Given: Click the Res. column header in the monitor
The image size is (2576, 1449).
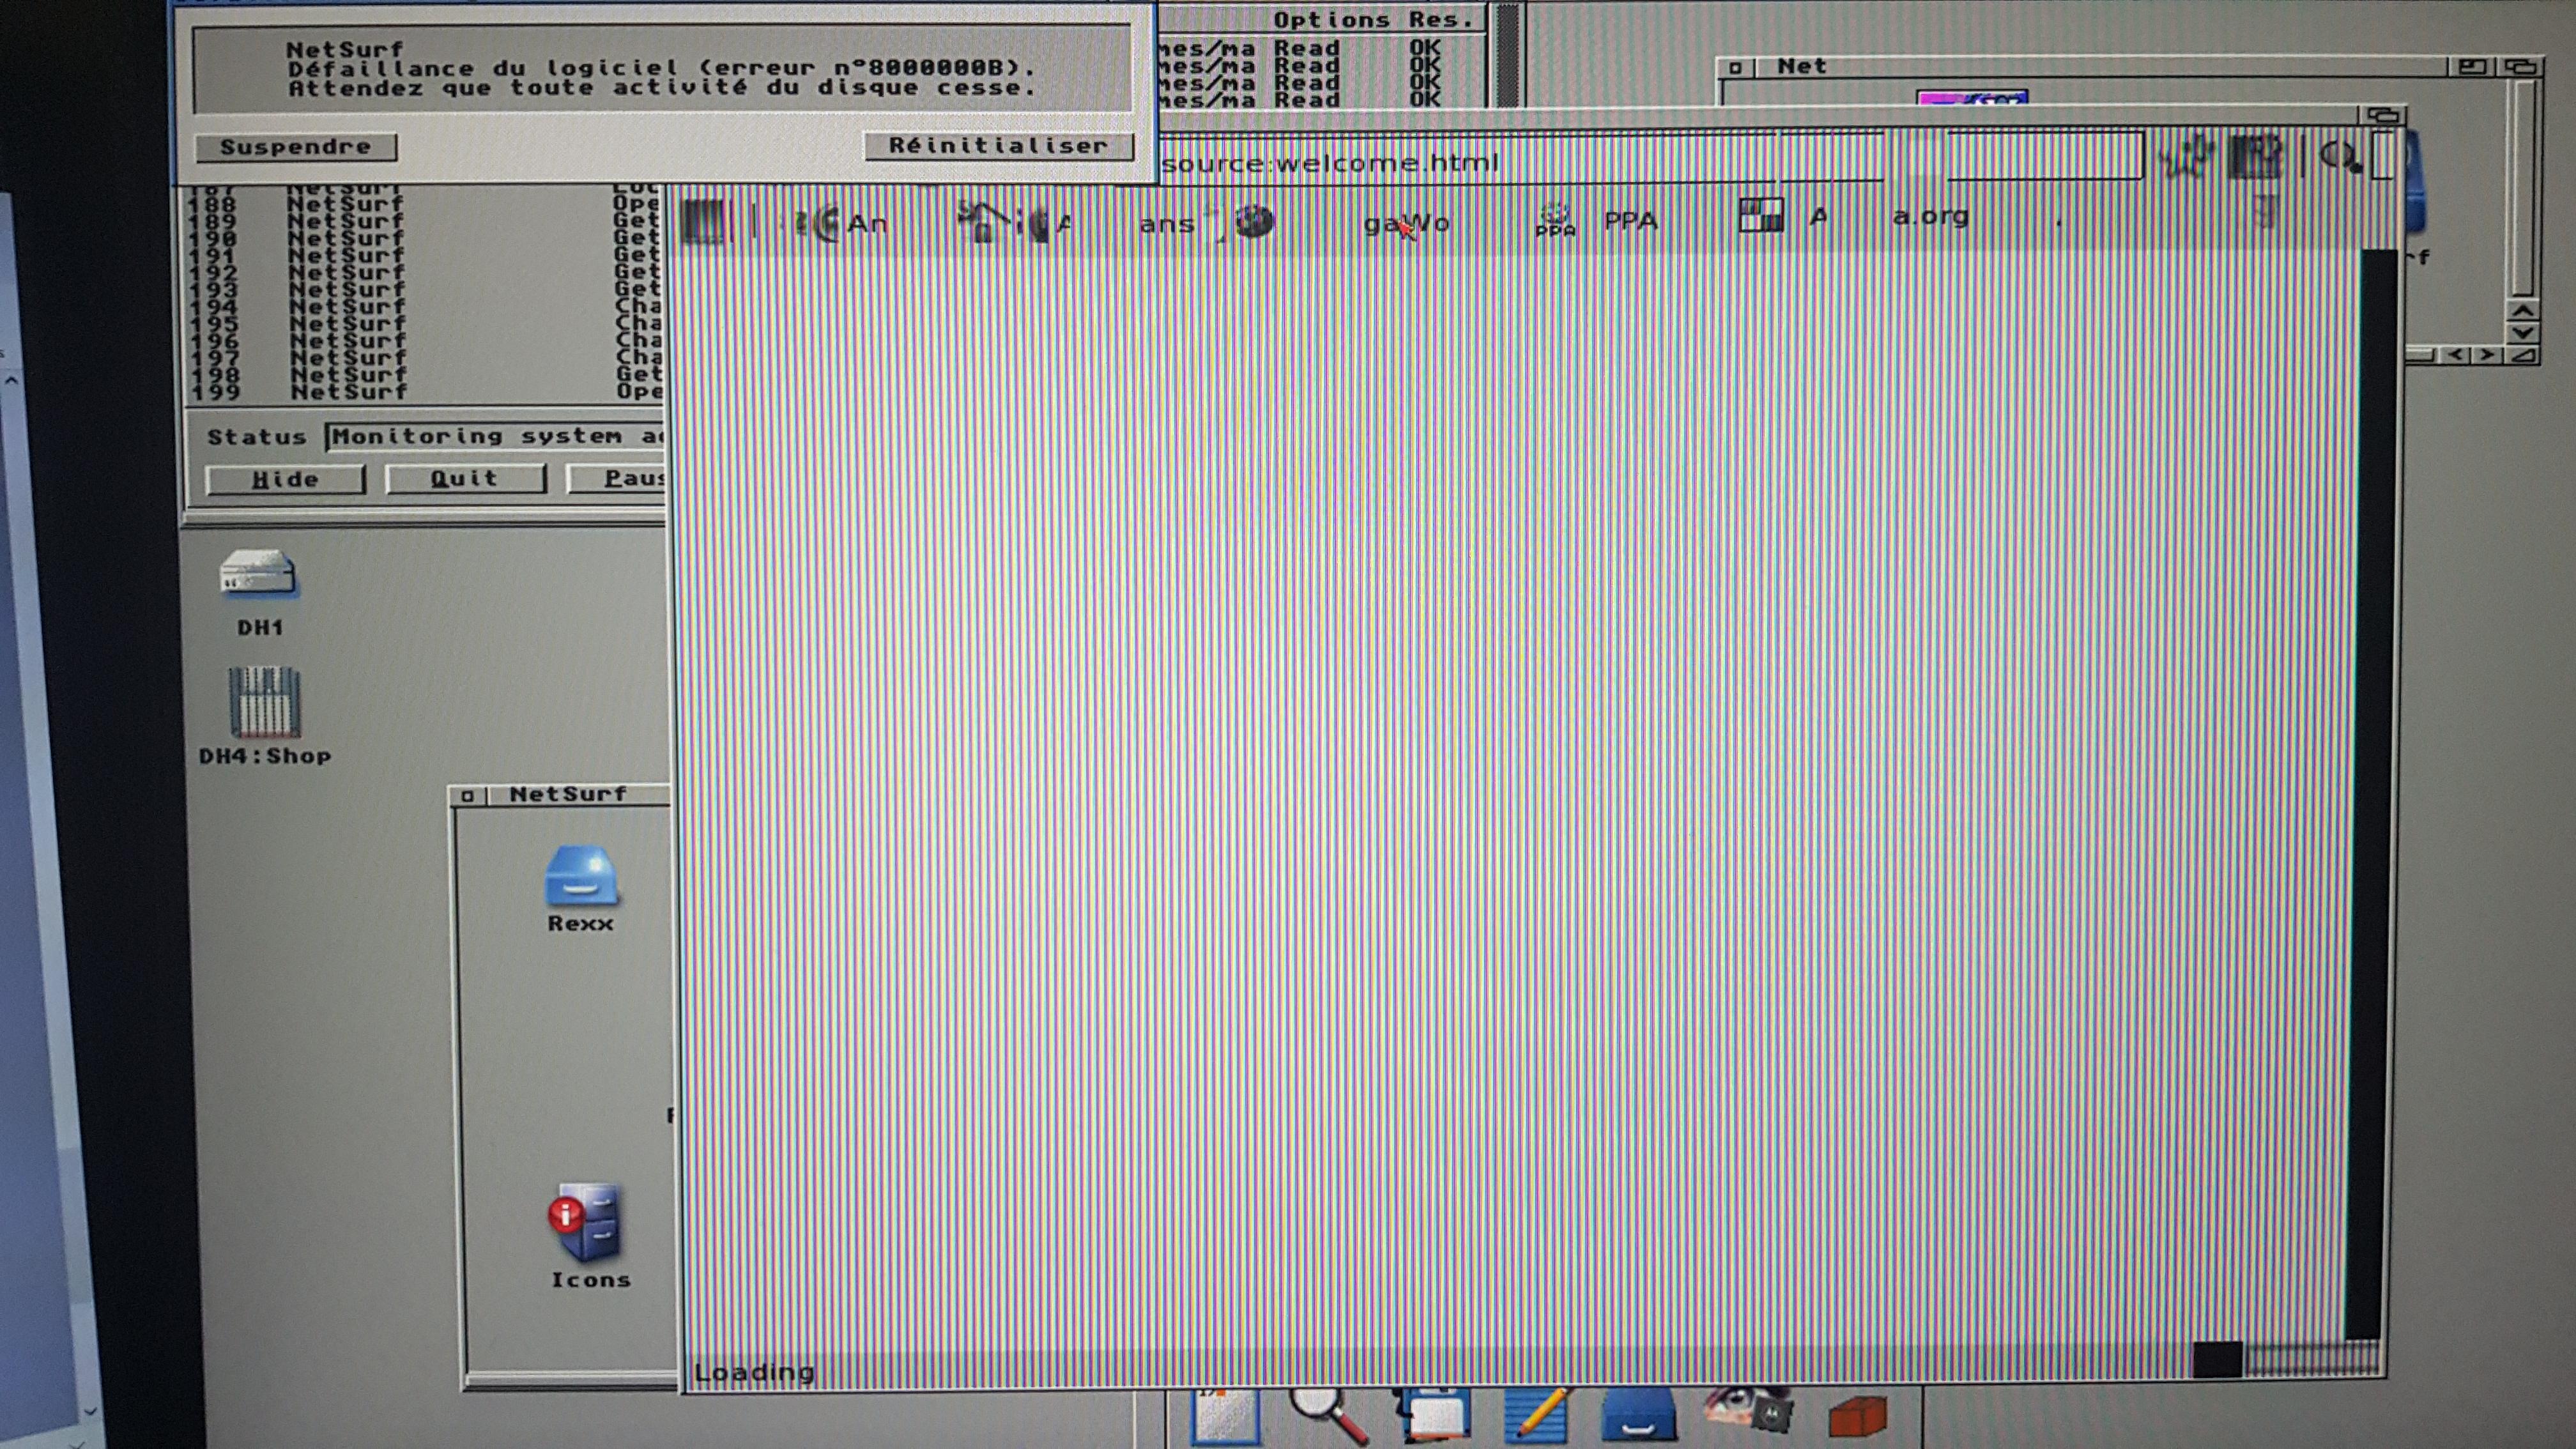Looking at the screenshot, I should [x=1441, y=20].
